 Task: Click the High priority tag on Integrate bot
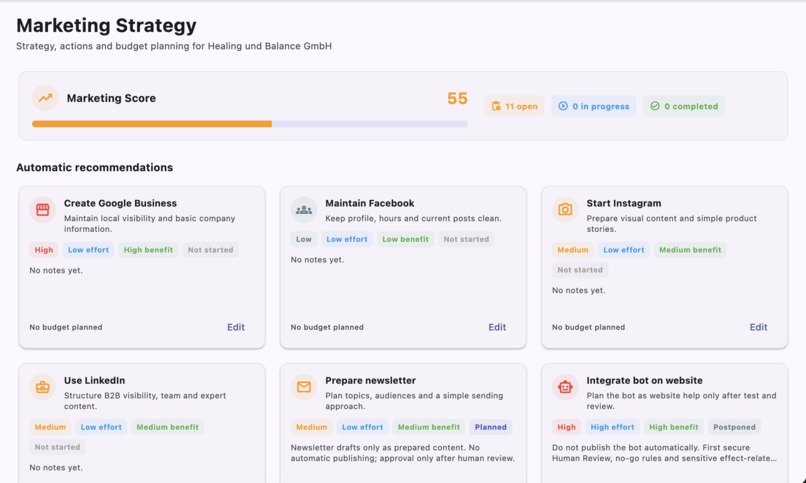(x=566, y=427)
